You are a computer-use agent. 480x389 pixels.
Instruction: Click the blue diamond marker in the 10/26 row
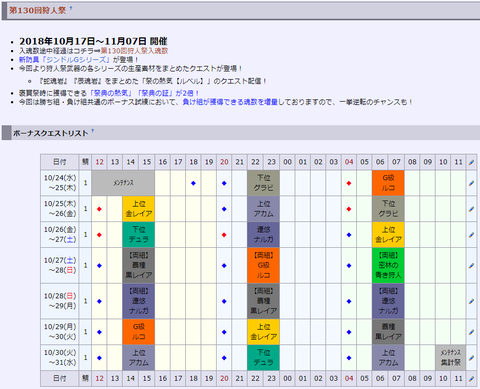pyautogui.click(x=349, y=235)
